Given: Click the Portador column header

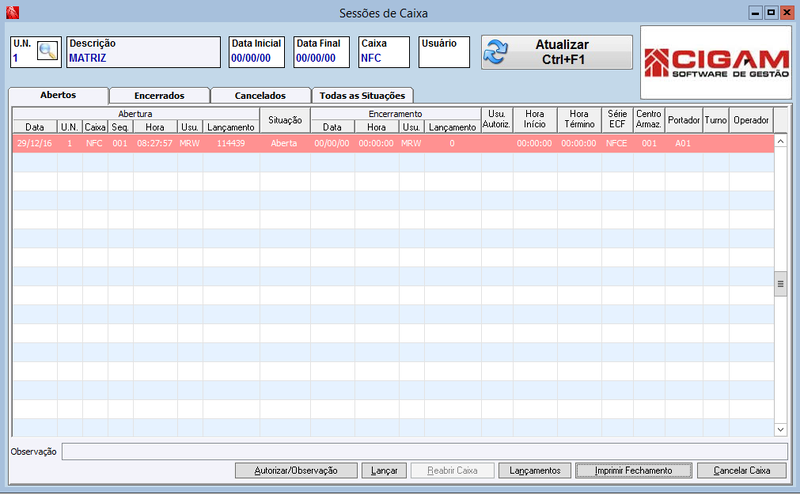Looking at the screenshot, I should click(x=684, y=120).
